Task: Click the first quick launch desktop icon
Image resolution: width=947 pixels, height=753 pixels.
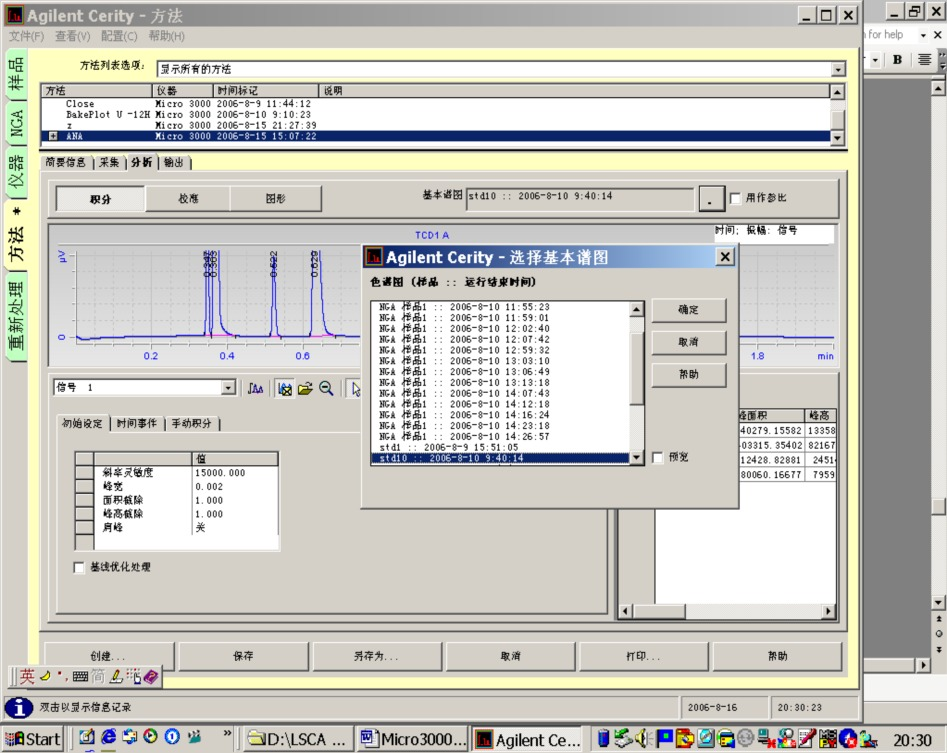Action: tap(87, 737)
